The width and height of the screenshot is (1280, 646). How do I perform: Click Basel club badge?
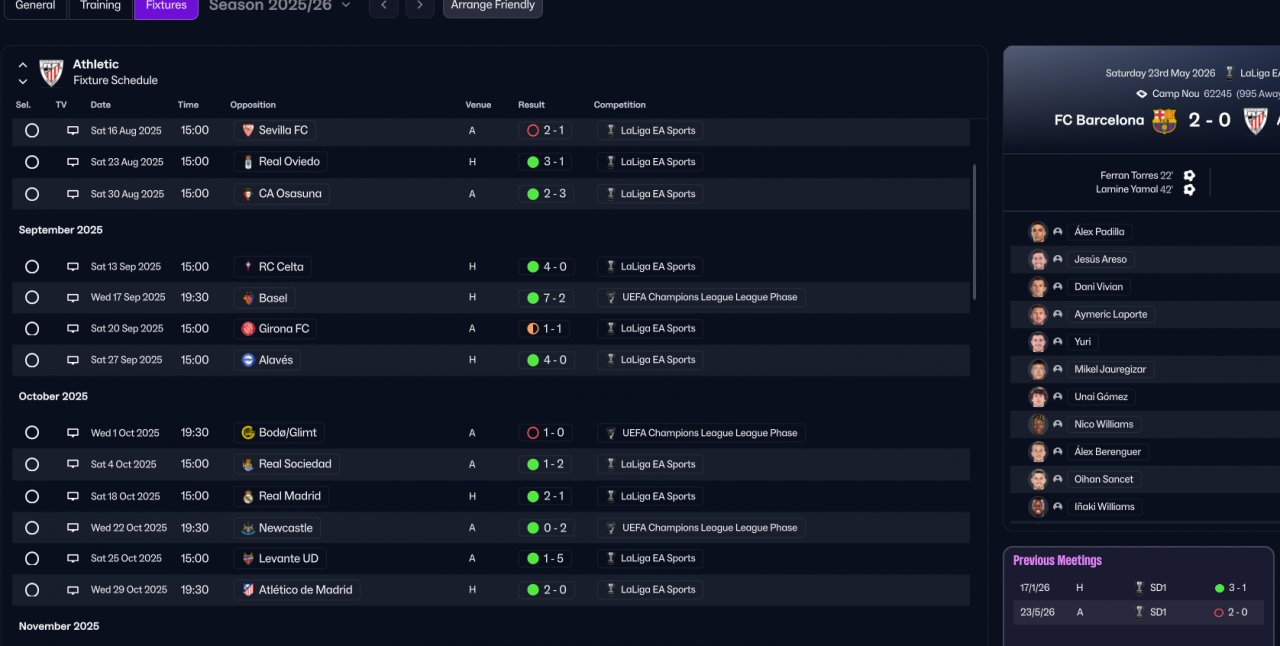pyautogui.click(x=248, y=298)
